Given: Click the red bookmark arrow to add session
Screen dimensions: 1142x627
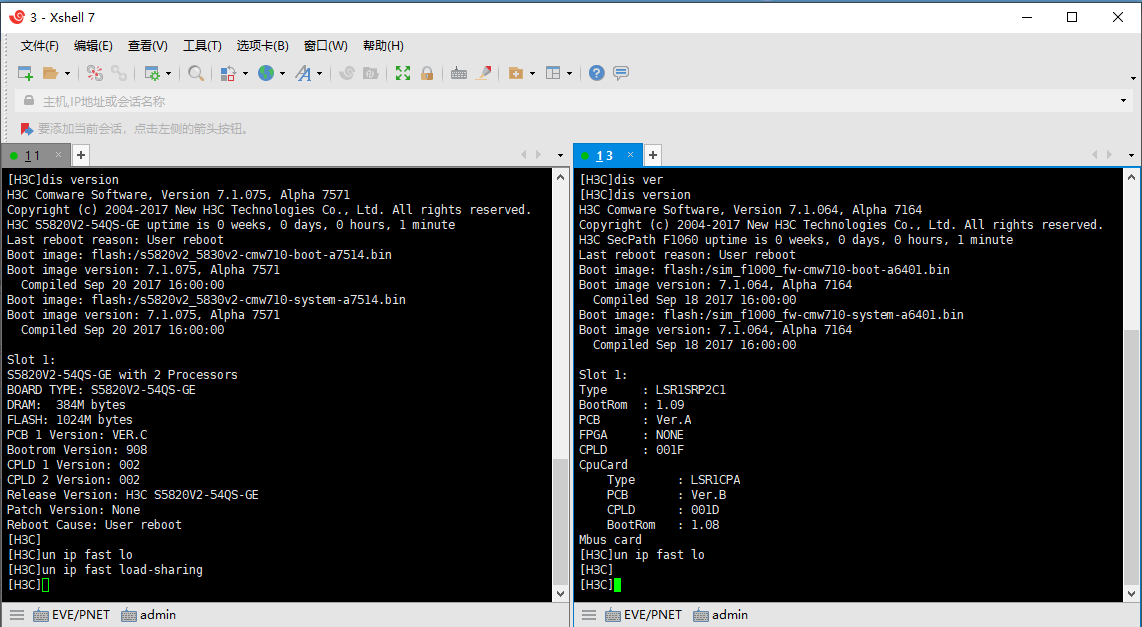Looking at the screenshot, I should [27, 129].
